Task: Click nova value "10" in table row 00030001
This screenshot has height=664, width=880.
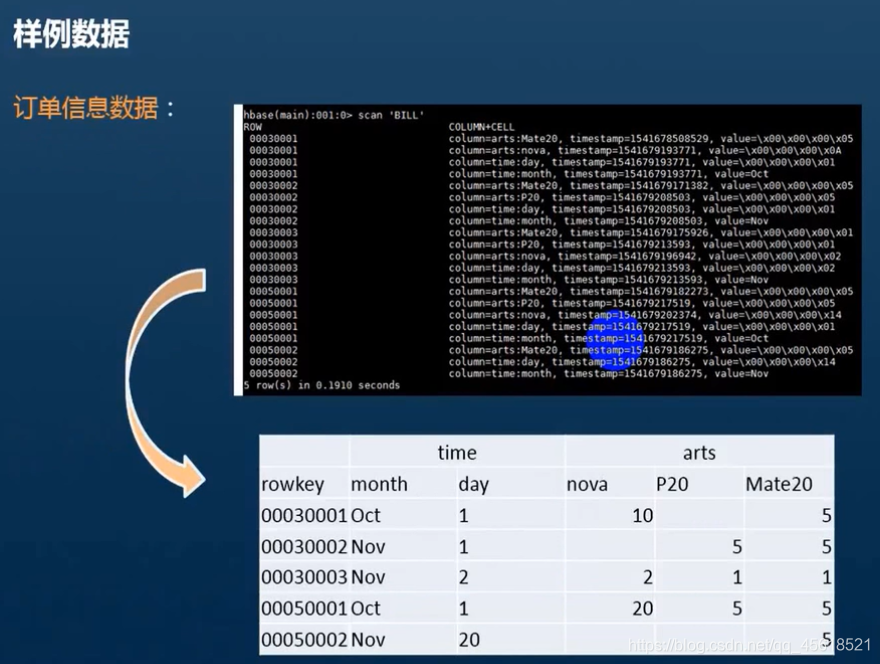Action: point(643,515)
